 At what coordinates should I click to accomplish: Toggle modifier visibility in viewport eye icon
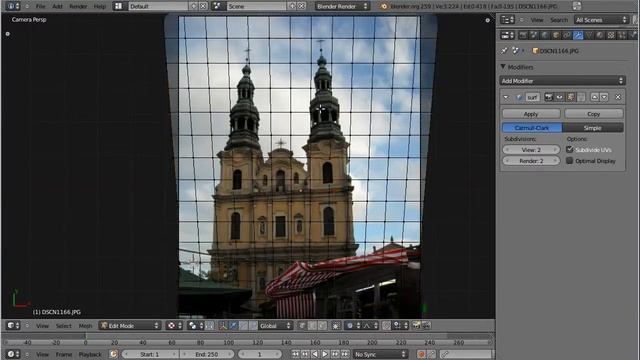click(560, 97)
